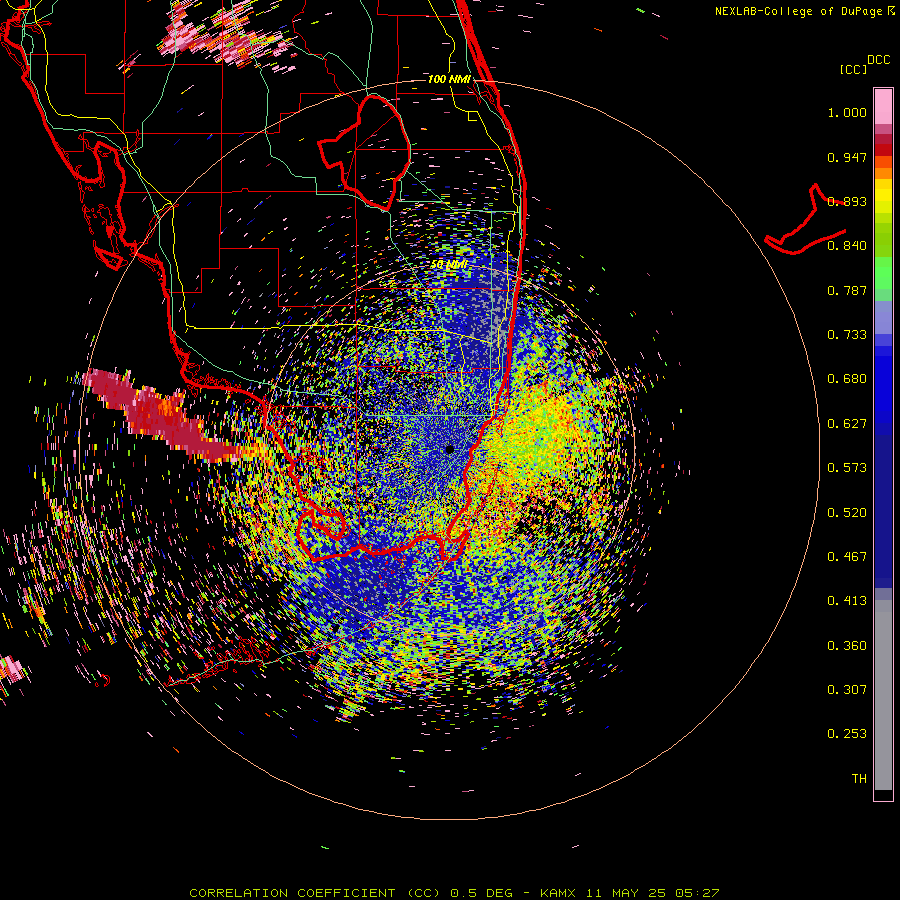Click the 0.413 color scale value
The height and width of the screenshot is (900, 900).
coord(847,601)
